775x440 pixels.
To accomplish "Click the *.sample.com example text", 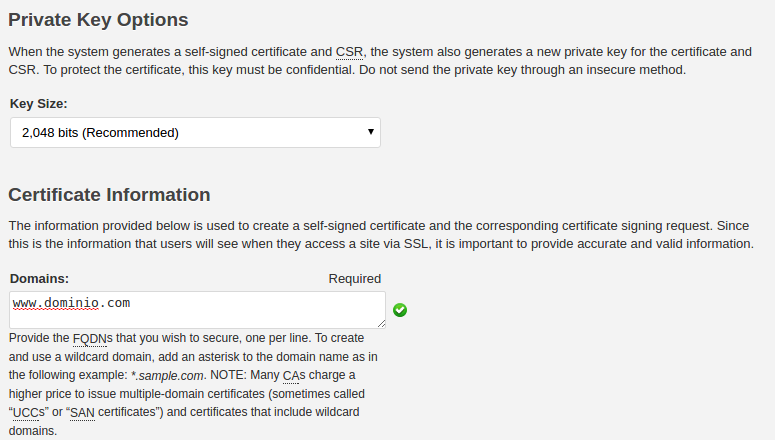I will (x=168, y=376).
